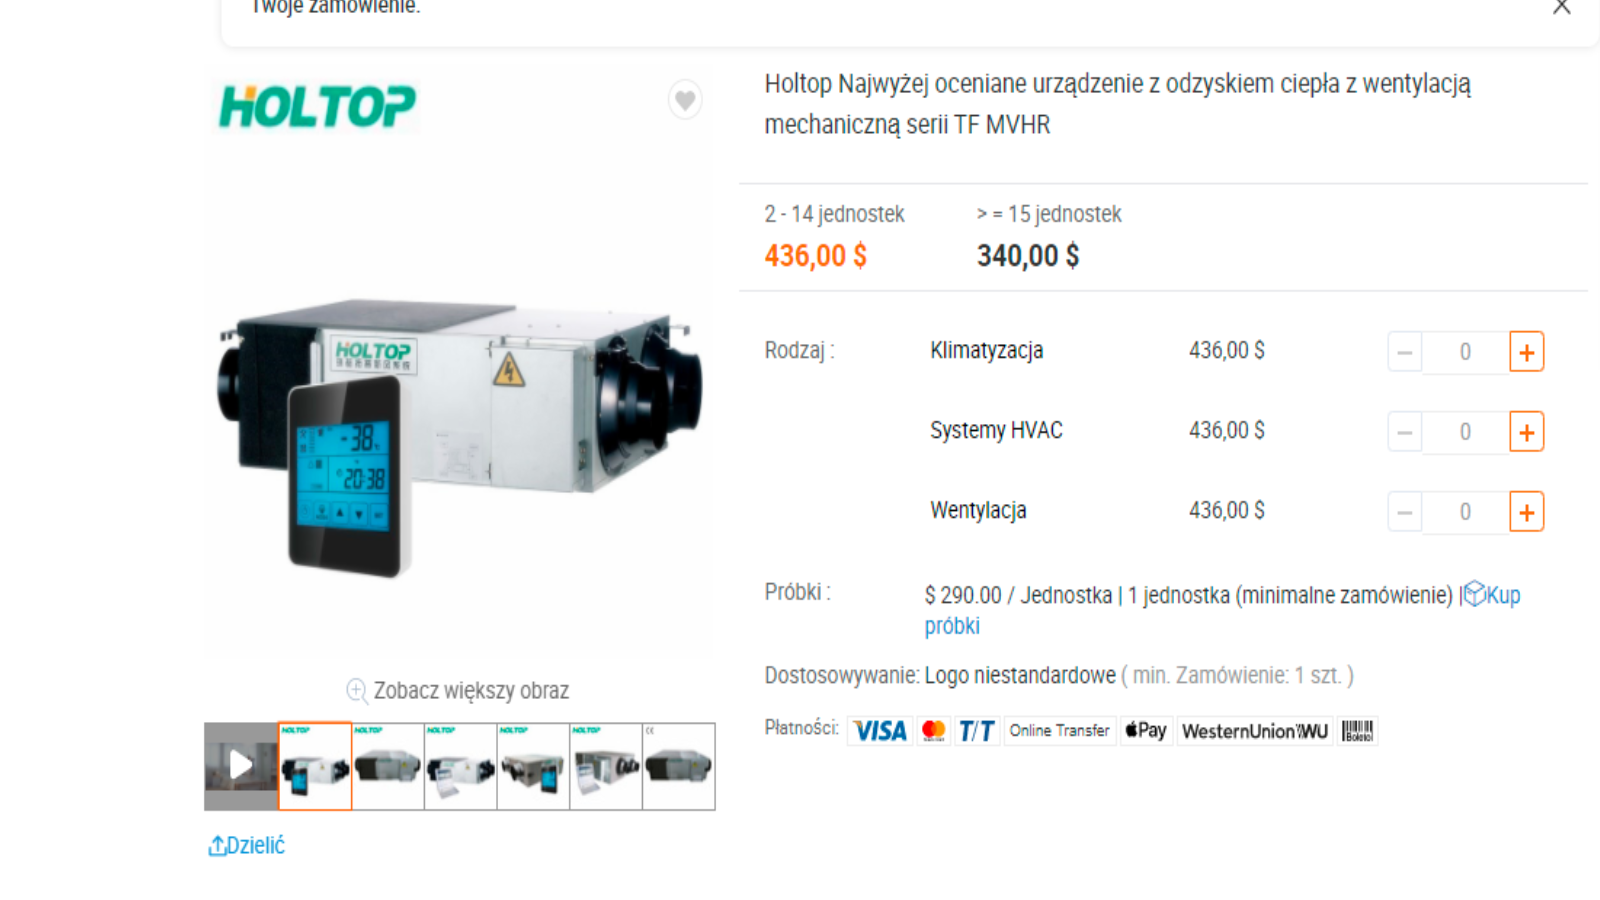This screenshot has width=1600, height=900.
Task: Decrease Systemy HVAC quantity with minus button
Action: point(1405,432)
